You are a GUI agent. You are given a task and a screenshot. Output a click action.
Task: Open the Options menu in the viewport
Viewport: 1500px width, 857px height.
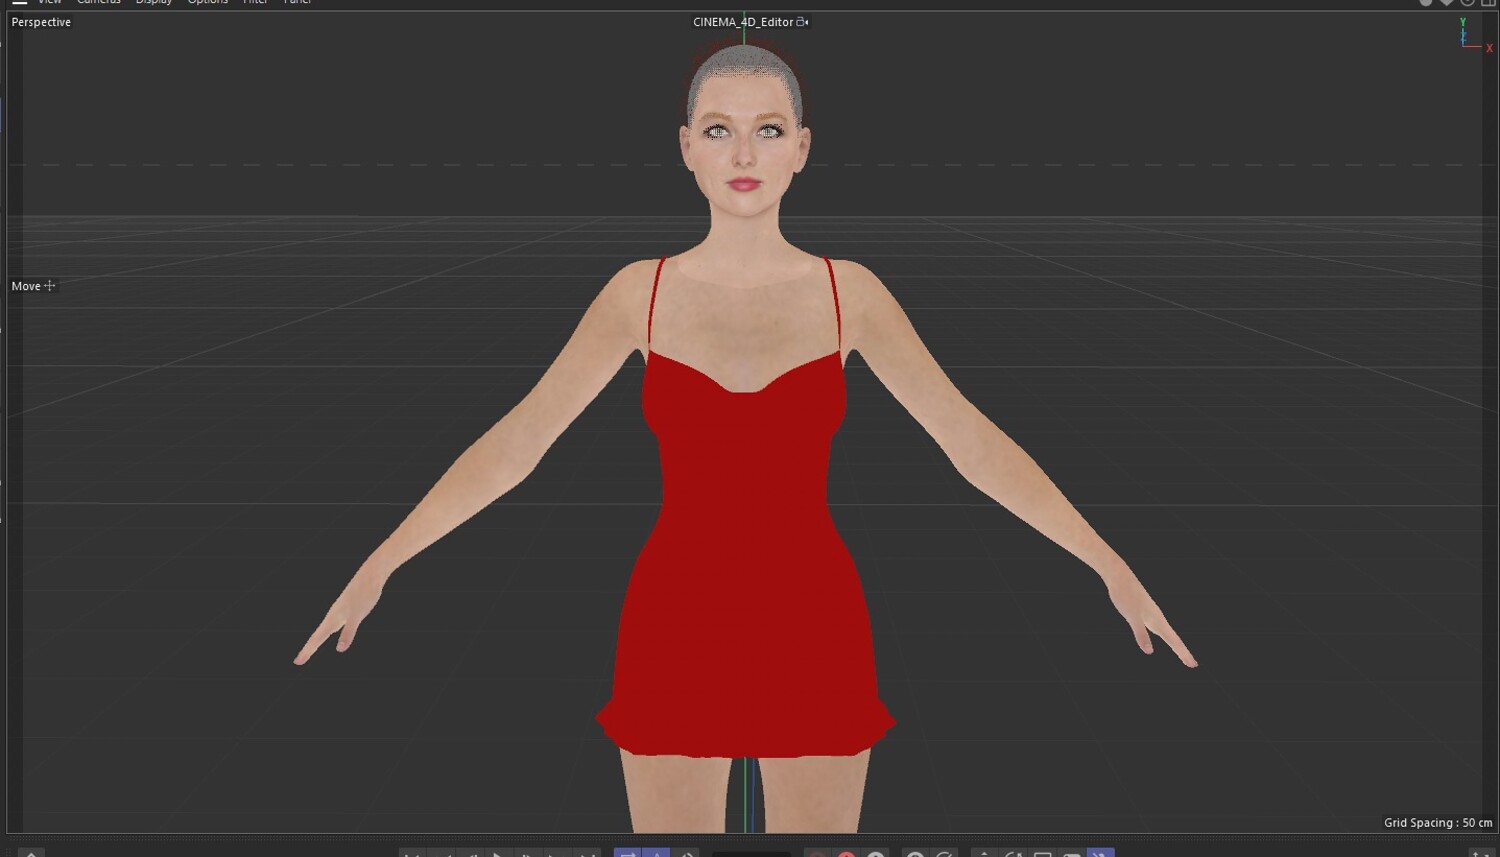[208, 2]
